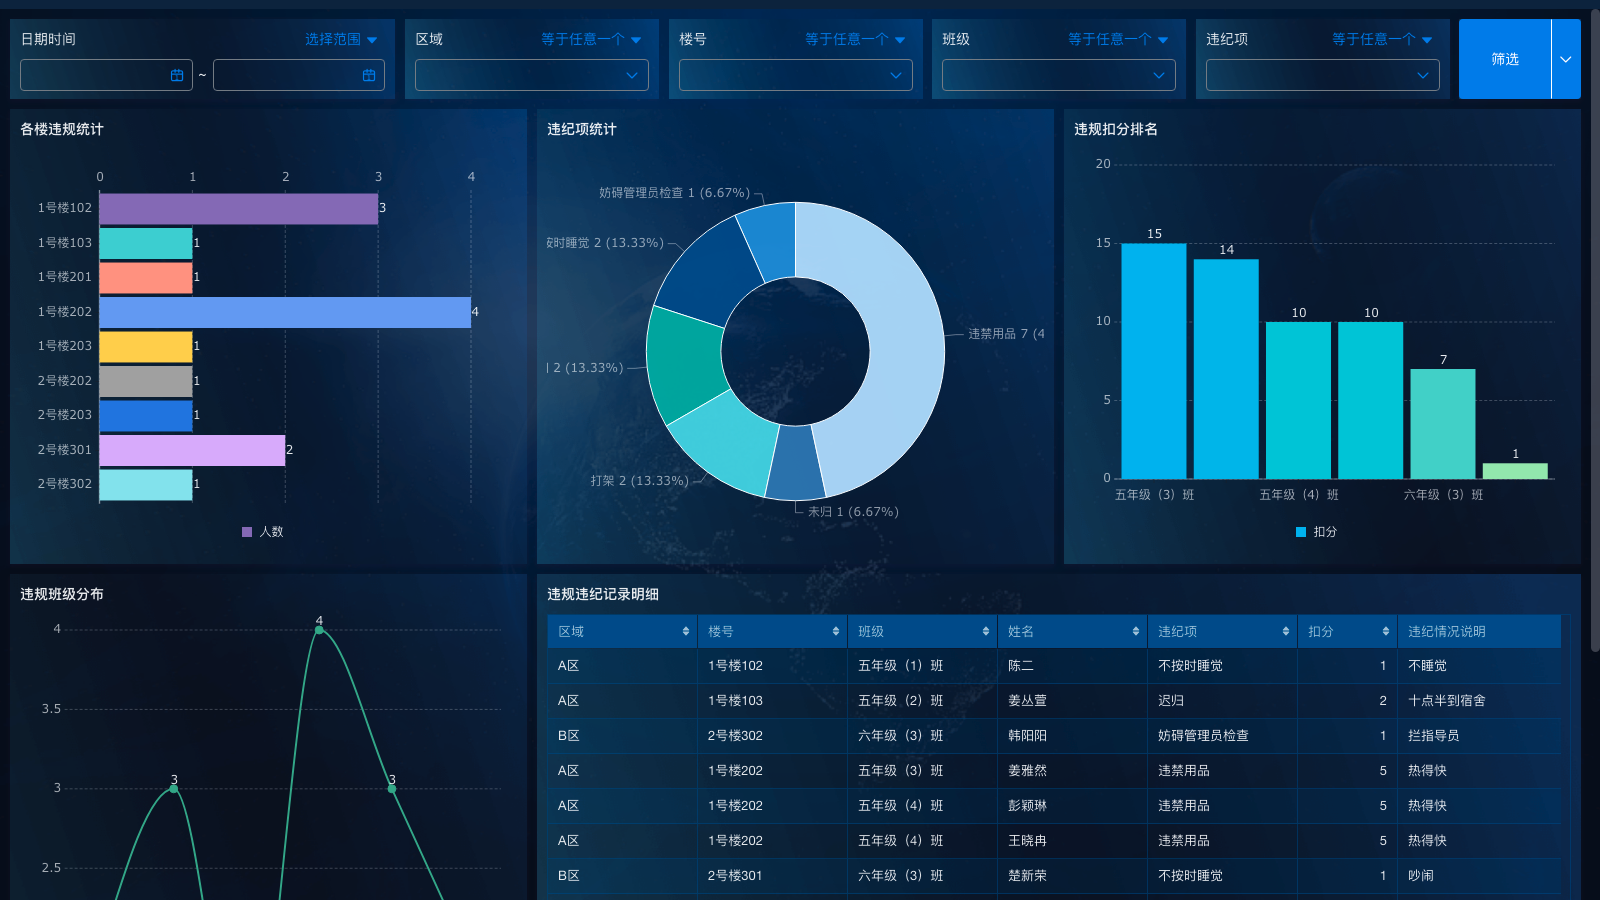This screenshot has width=1600, height=900.
Task: Open the end date calendar icon
Action: pos(369,75)
